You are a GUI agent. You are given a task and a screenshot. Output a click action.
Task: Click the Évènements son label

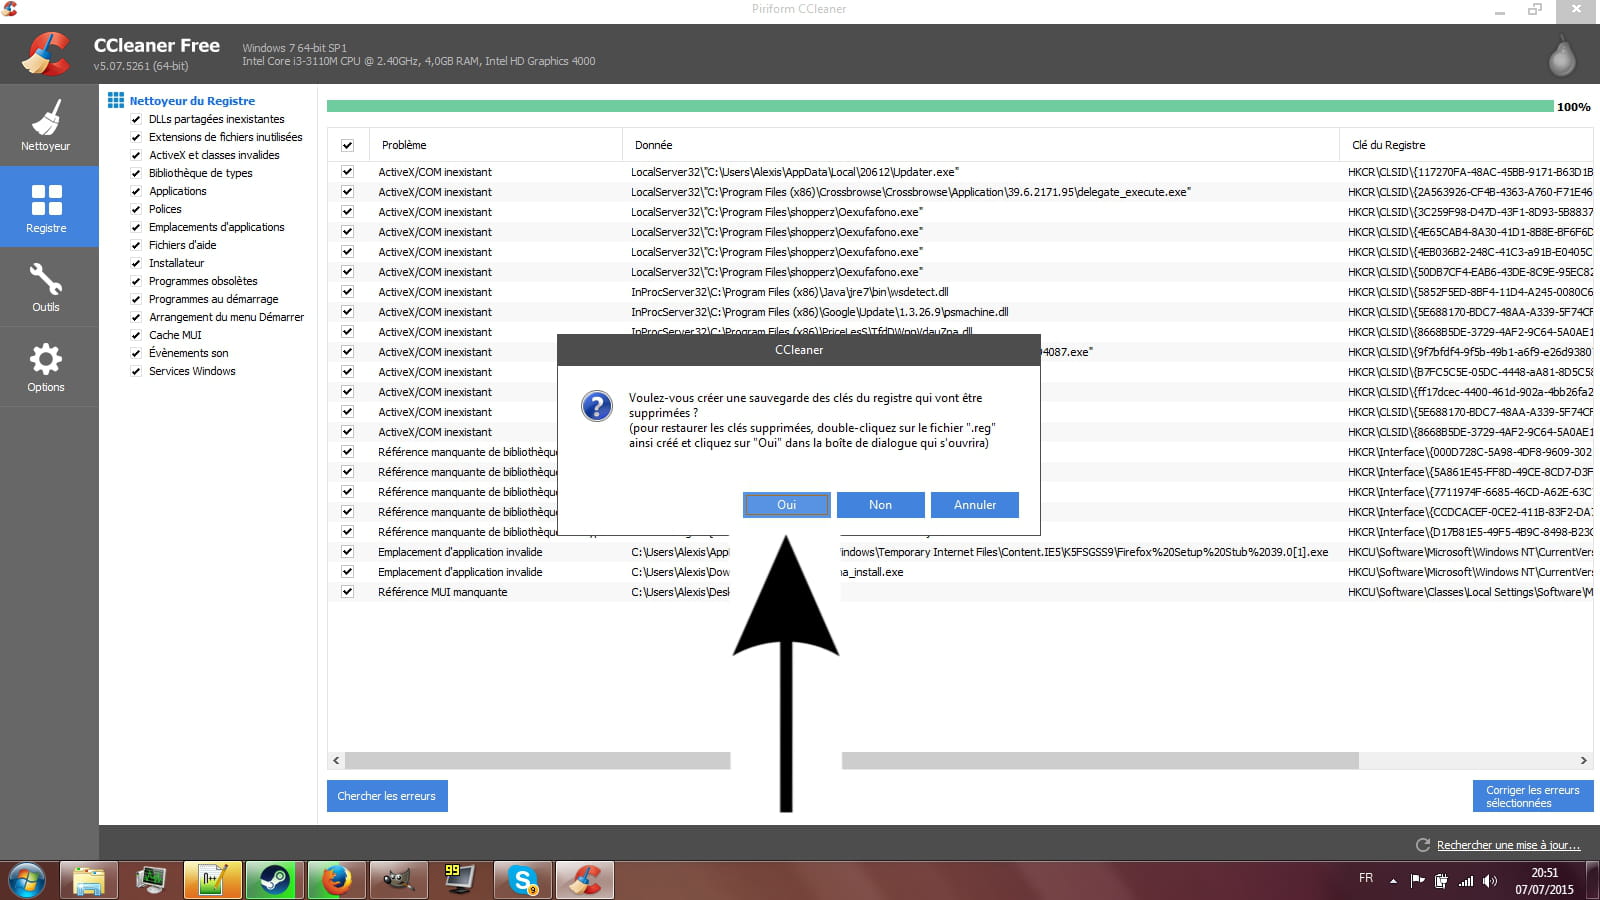(189, 353)
